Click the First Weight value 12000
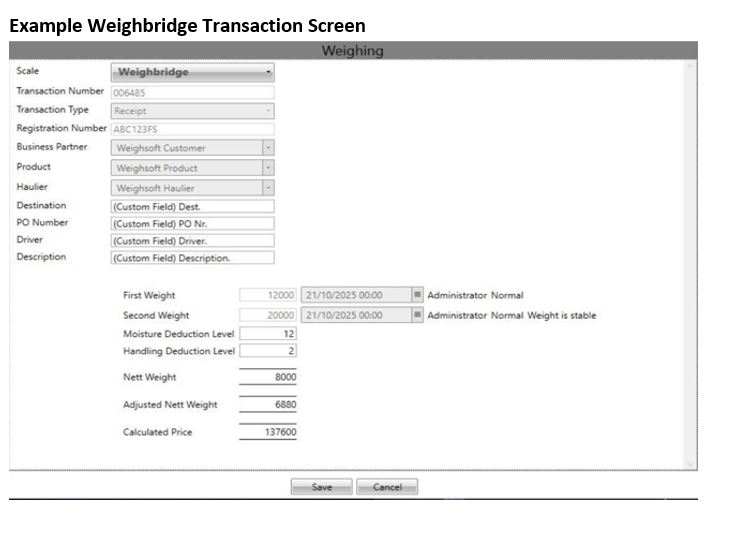 (x=268, y=295)
